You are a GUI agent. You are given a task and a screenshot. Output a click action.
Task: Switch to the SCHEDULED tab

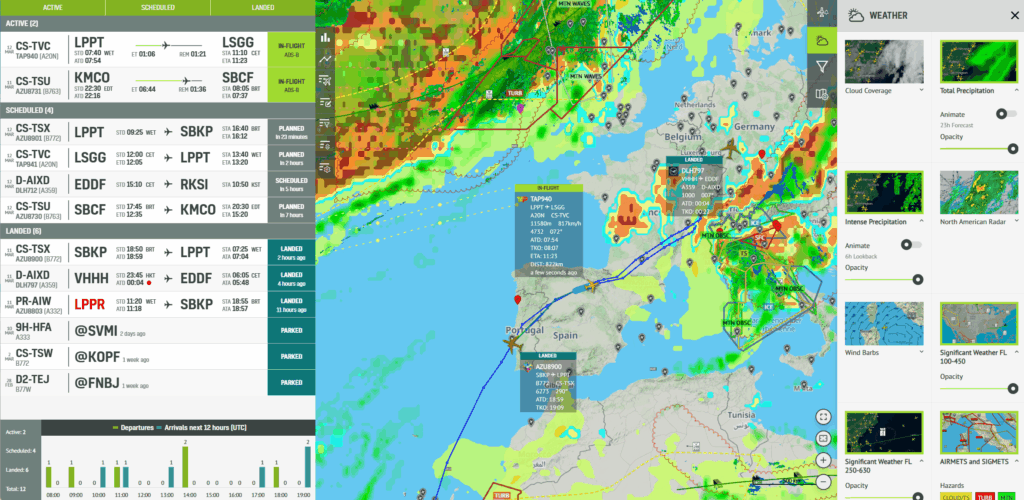[157, 7]
